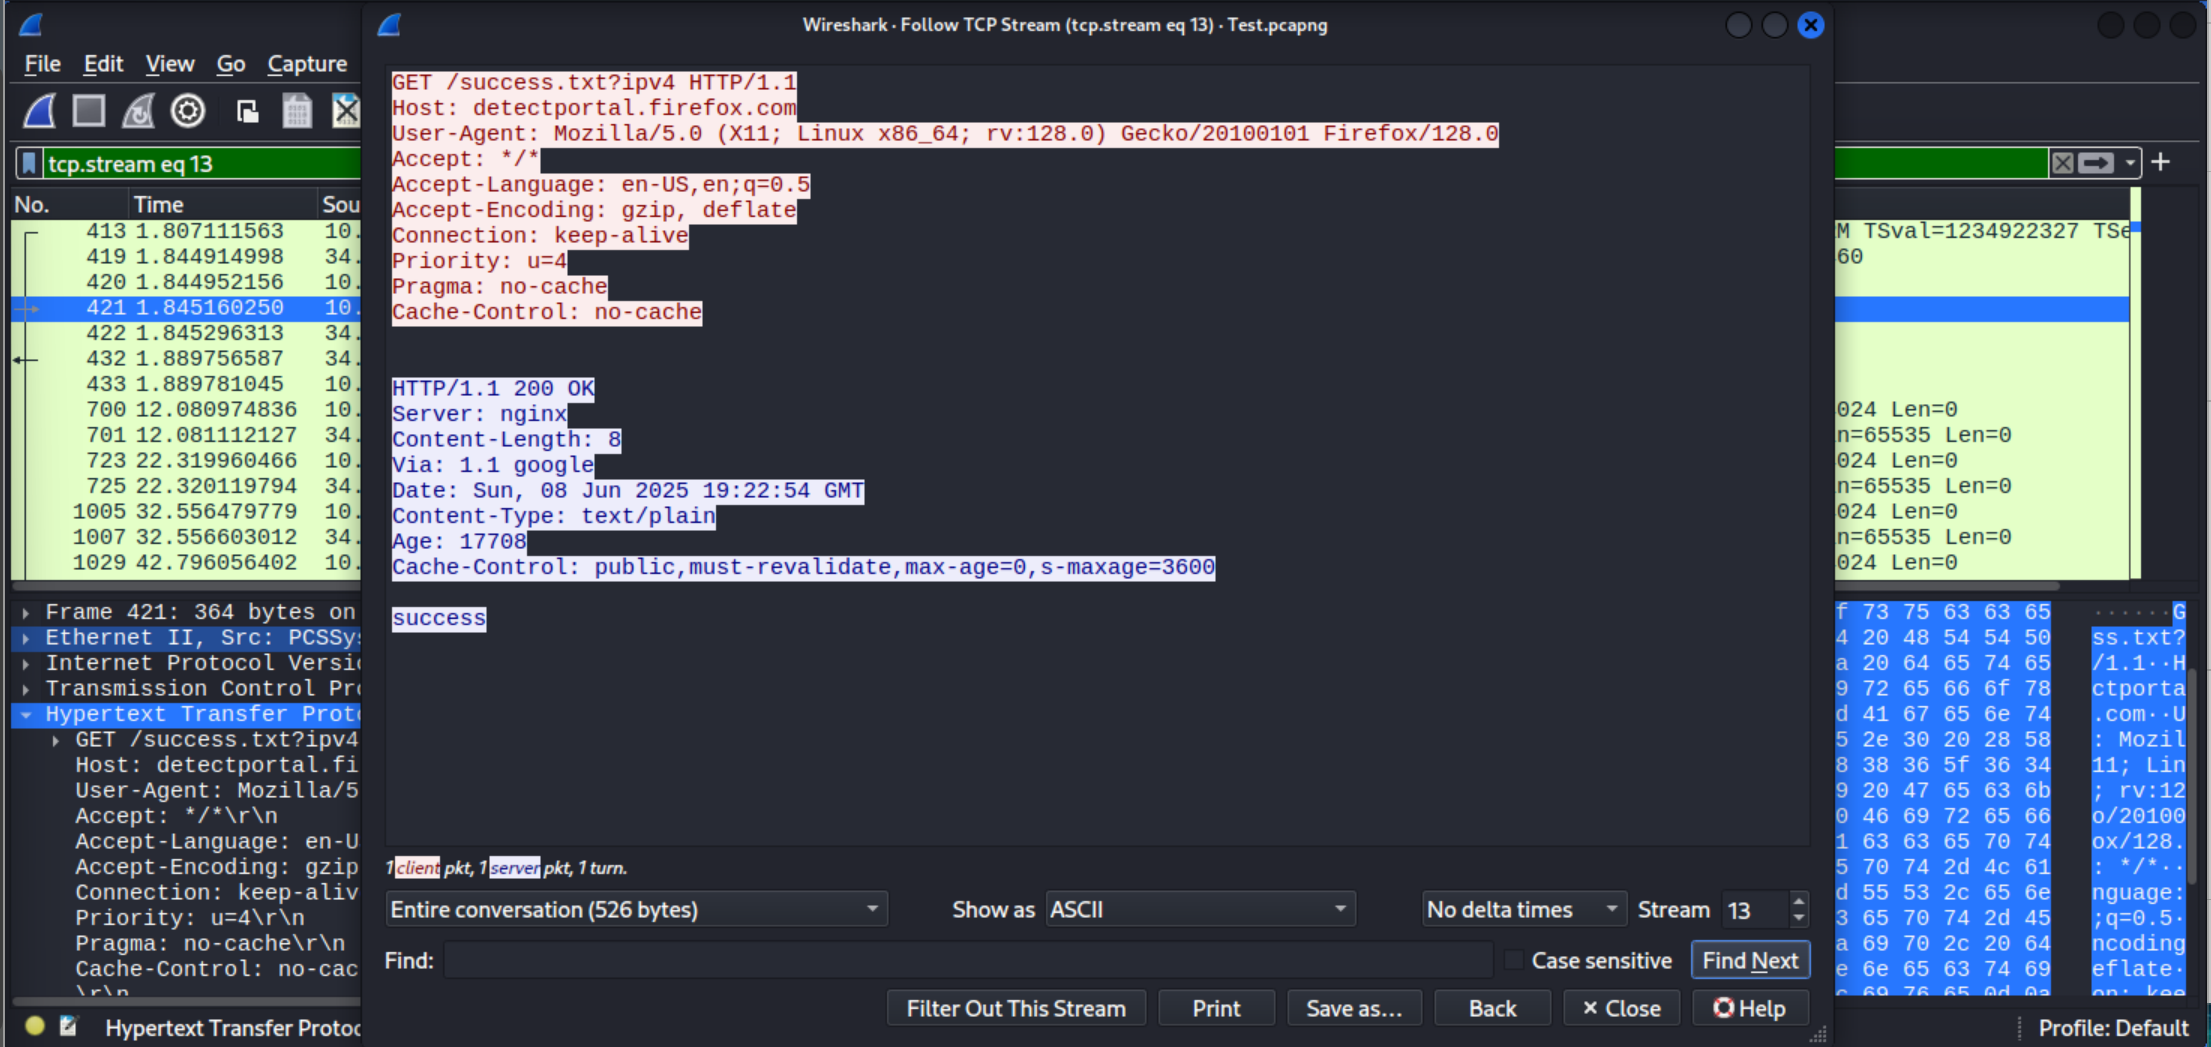2211x1047 pixels.
Task: Open expert information from status bar circle
Action: coord(35,1026)
